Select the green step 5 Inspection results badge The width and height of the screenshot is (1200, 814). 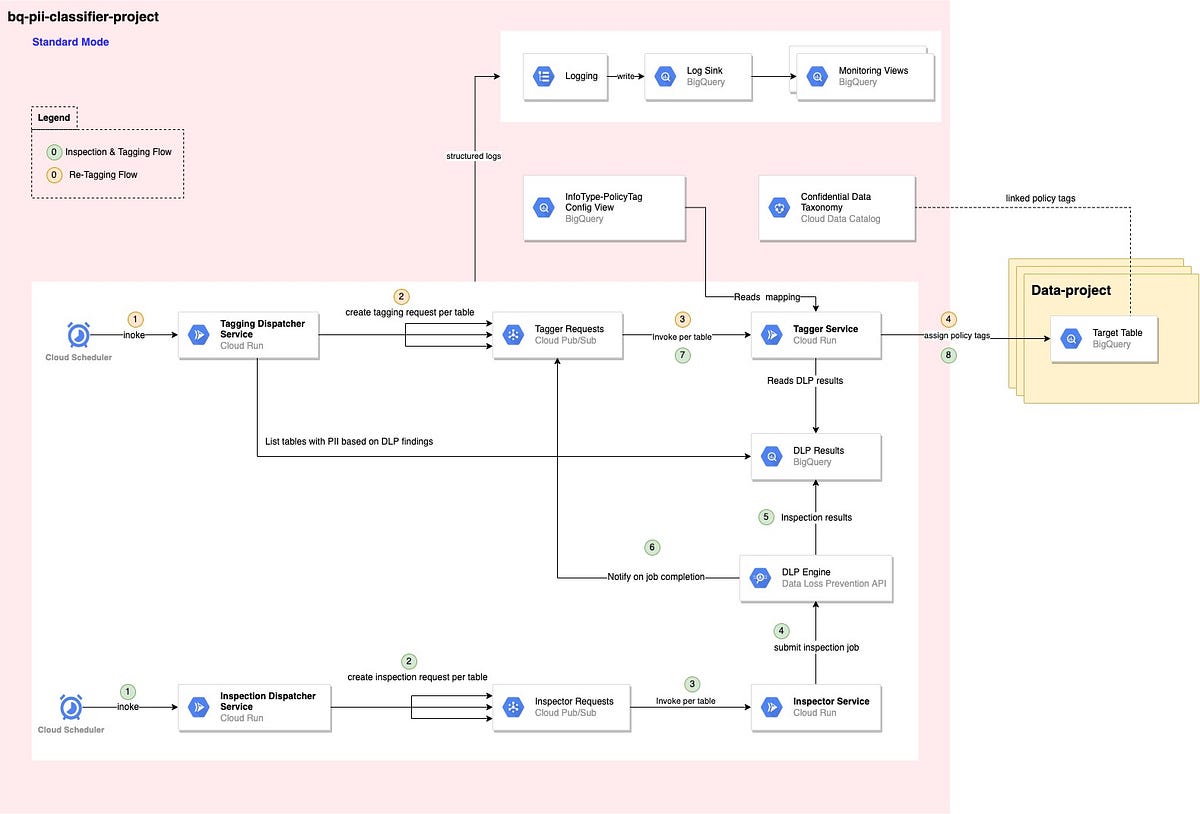(766, 516)
